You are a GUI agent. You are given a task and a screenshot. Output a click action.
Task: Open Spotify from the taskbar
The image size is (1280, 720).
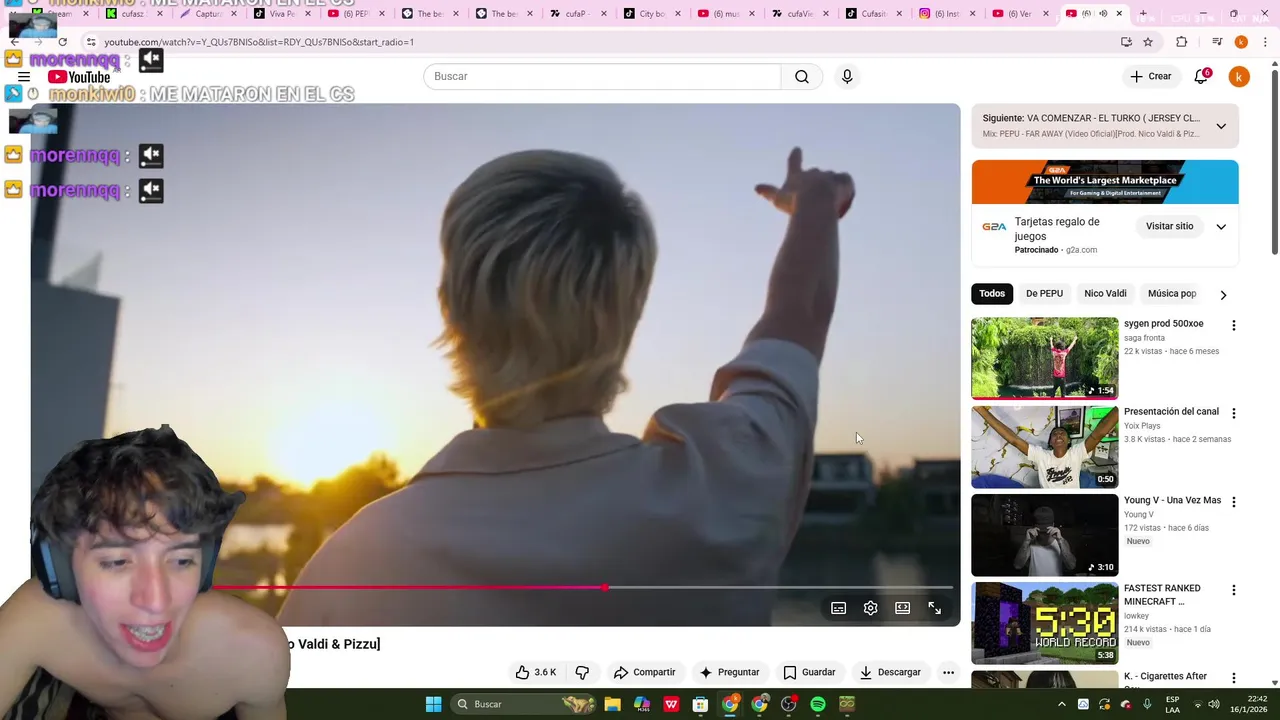(x=818, y=704)
